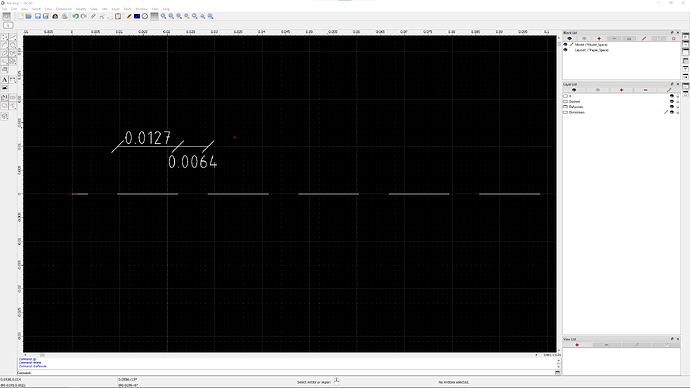Open the Modify menu
690x388 pixels.
click(x=81, y=9)
